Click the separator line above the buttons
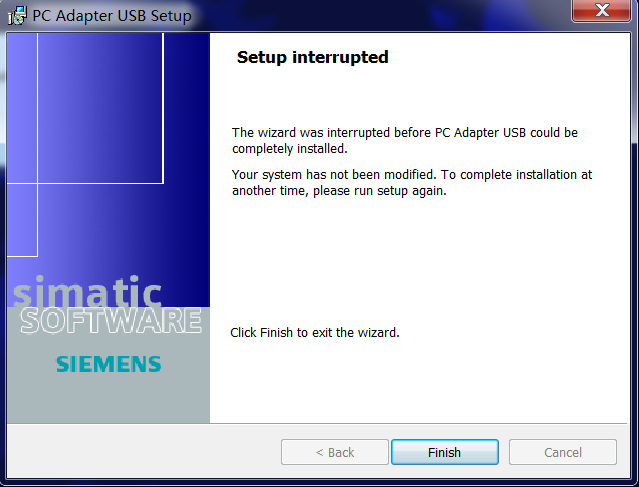Image resolution: width=639 pixels, height=487 pixels. pos(317,423)
